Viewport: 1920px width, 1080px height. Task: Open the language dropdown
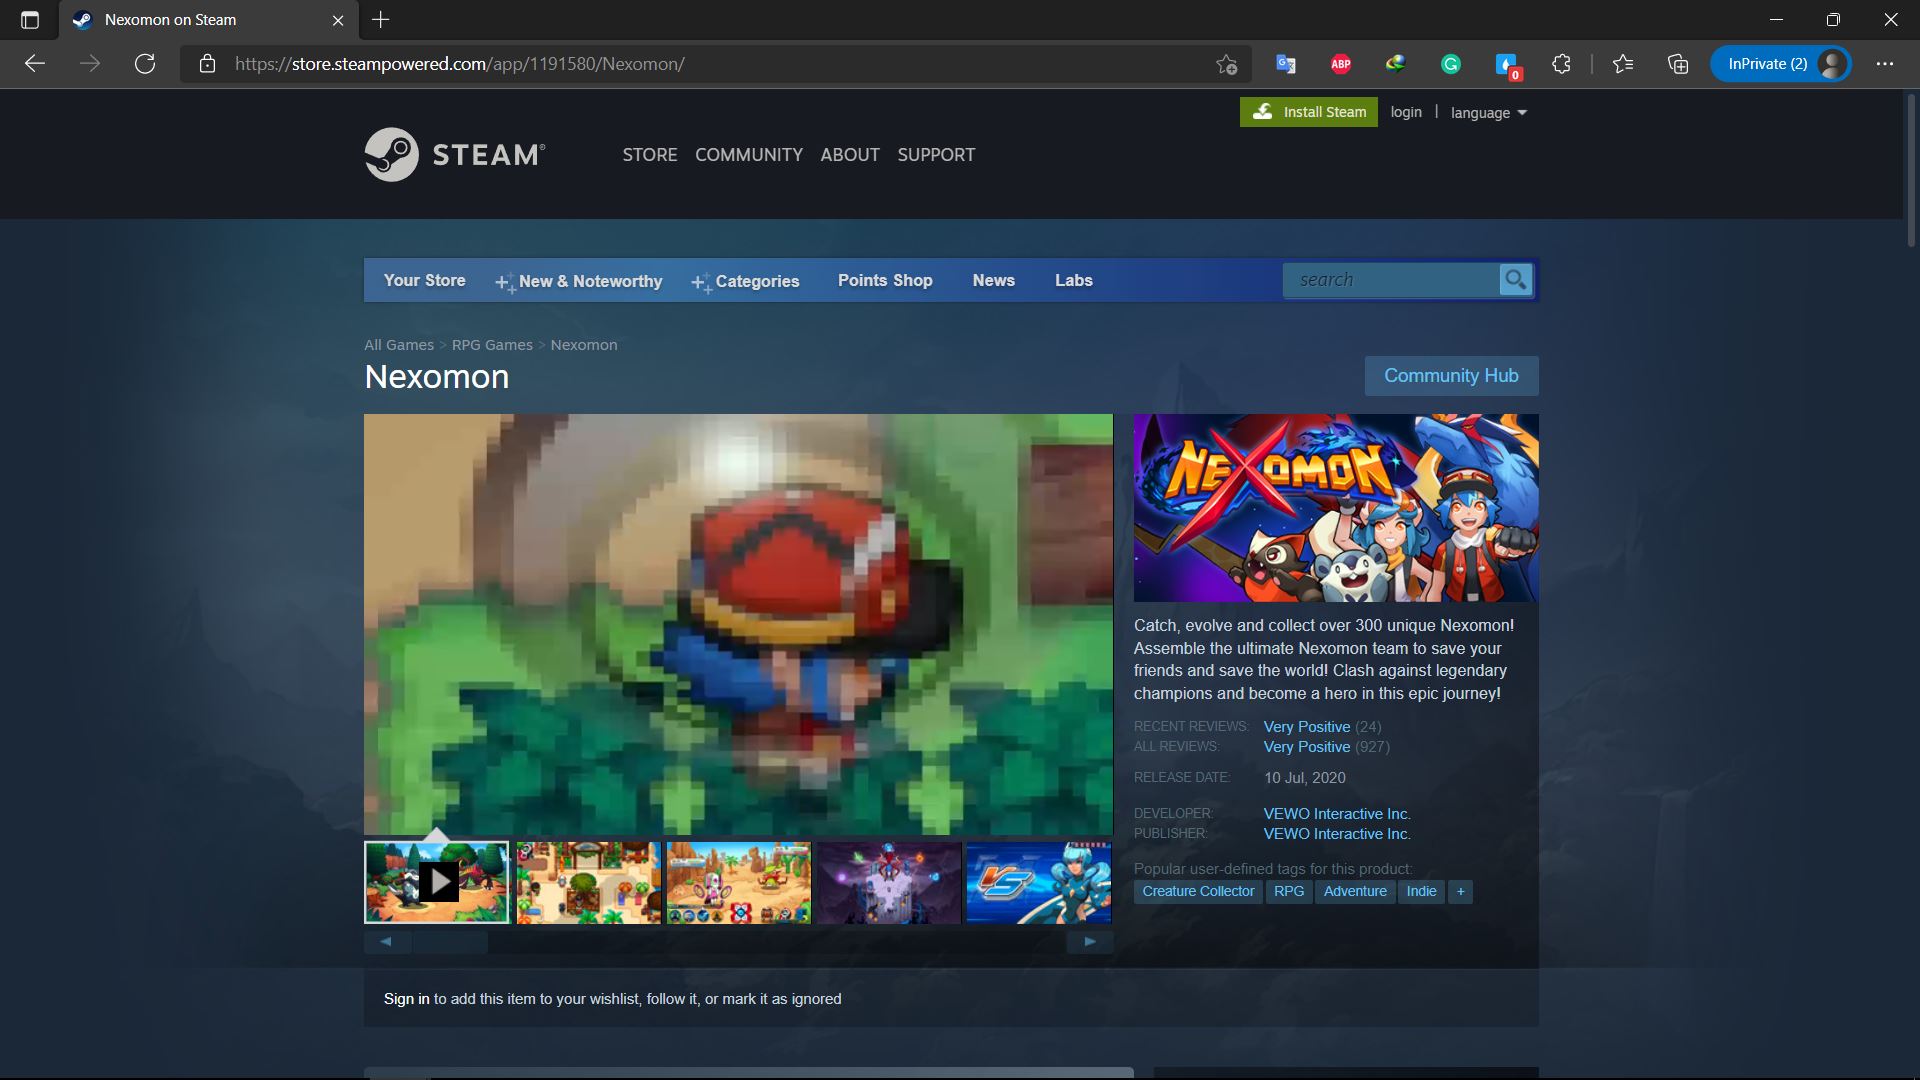1488,112
